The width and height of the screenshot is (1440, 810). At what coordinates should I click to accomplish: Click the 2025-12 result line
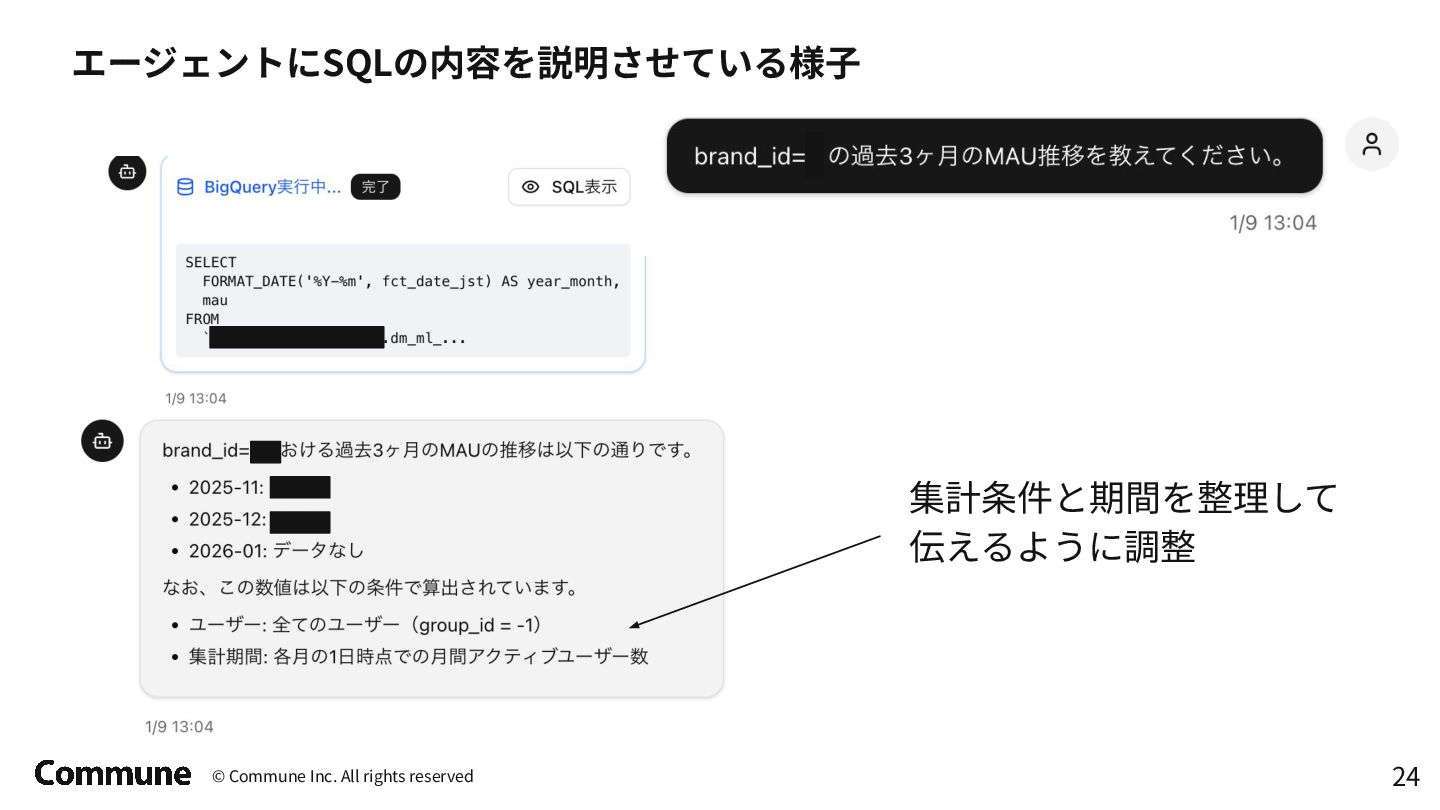tap(260, 520)
